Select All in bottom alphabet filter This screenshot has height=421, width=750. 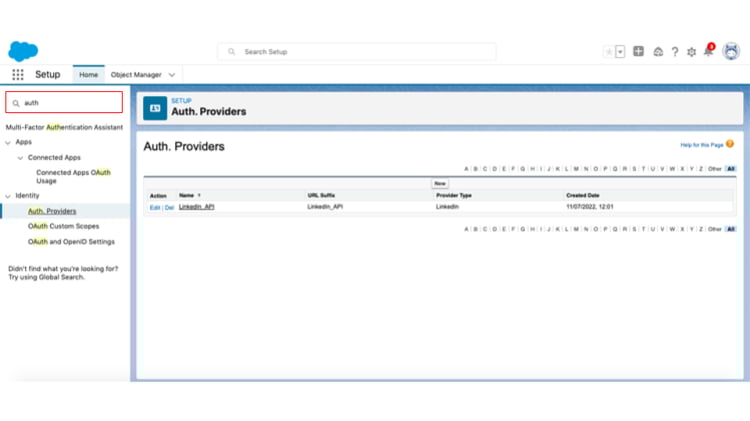point(730,229)
